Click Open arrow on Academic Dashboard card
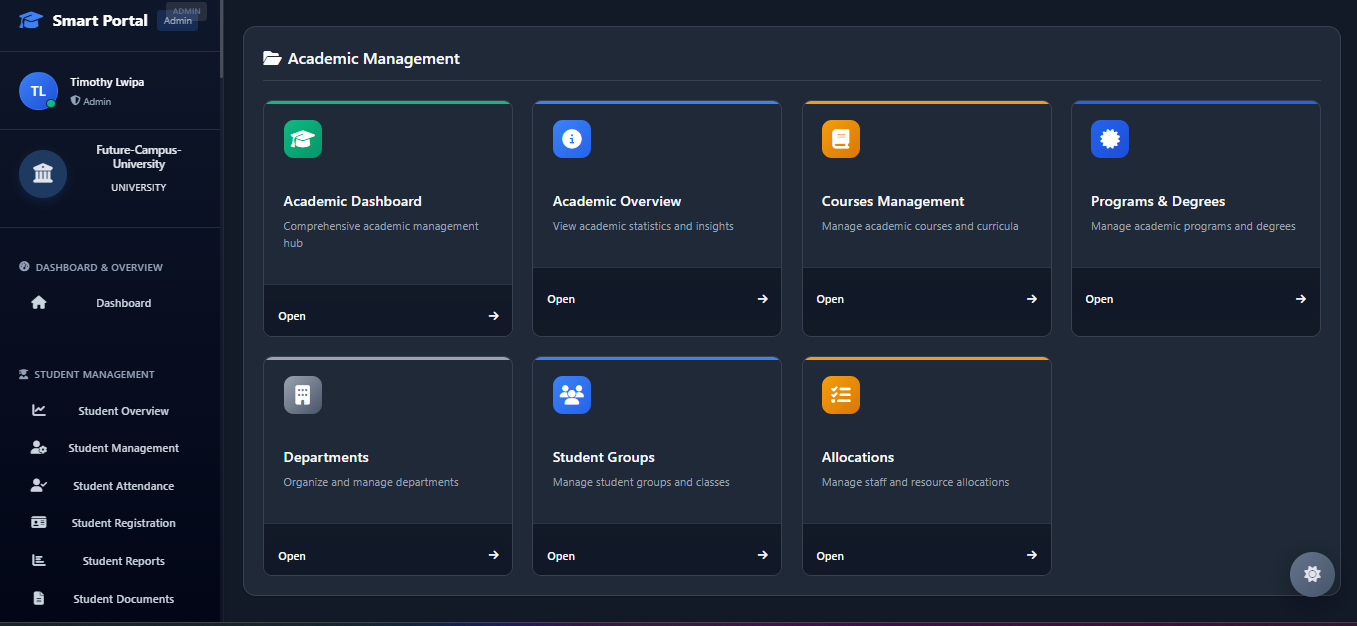Screen dimensions: 1357x626 pyautogui.click(x=493, y=316)
